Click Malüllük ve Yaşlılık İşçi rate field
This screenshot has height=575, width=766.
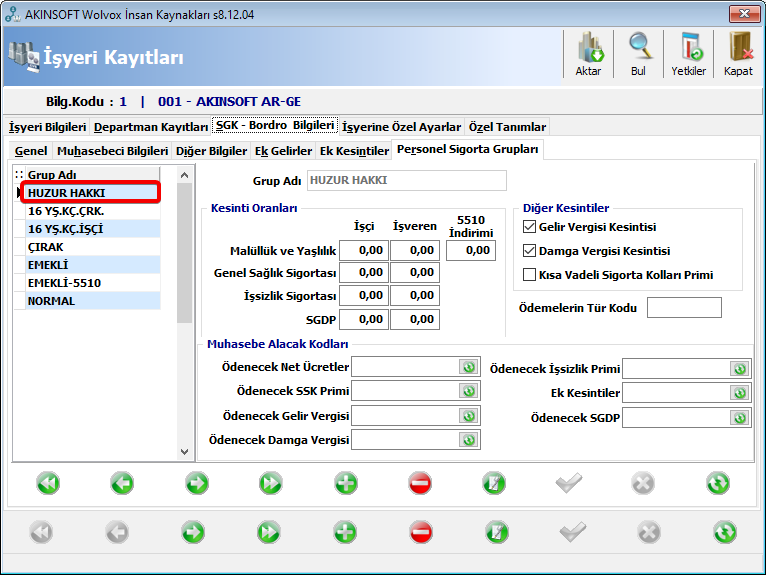[x=364, y=251]
